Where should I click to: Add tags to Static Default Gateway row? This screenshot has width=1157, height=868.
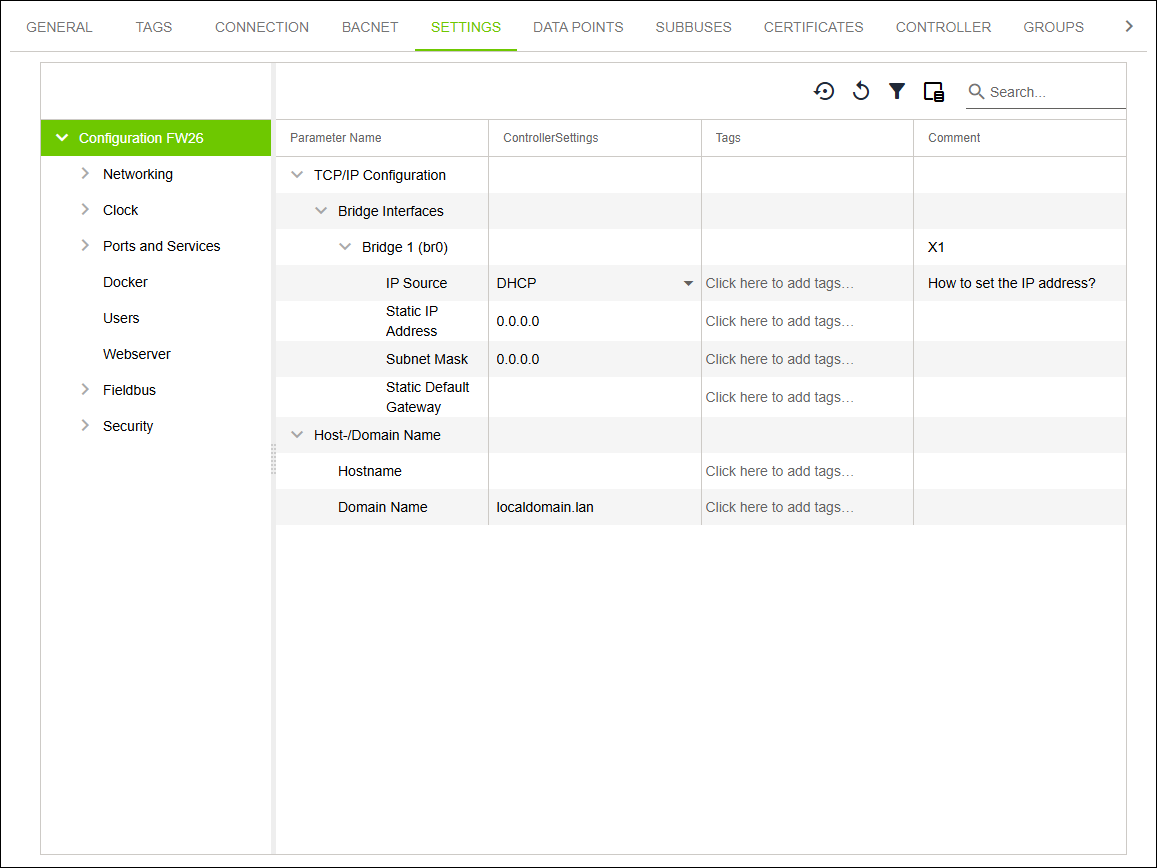779,397
